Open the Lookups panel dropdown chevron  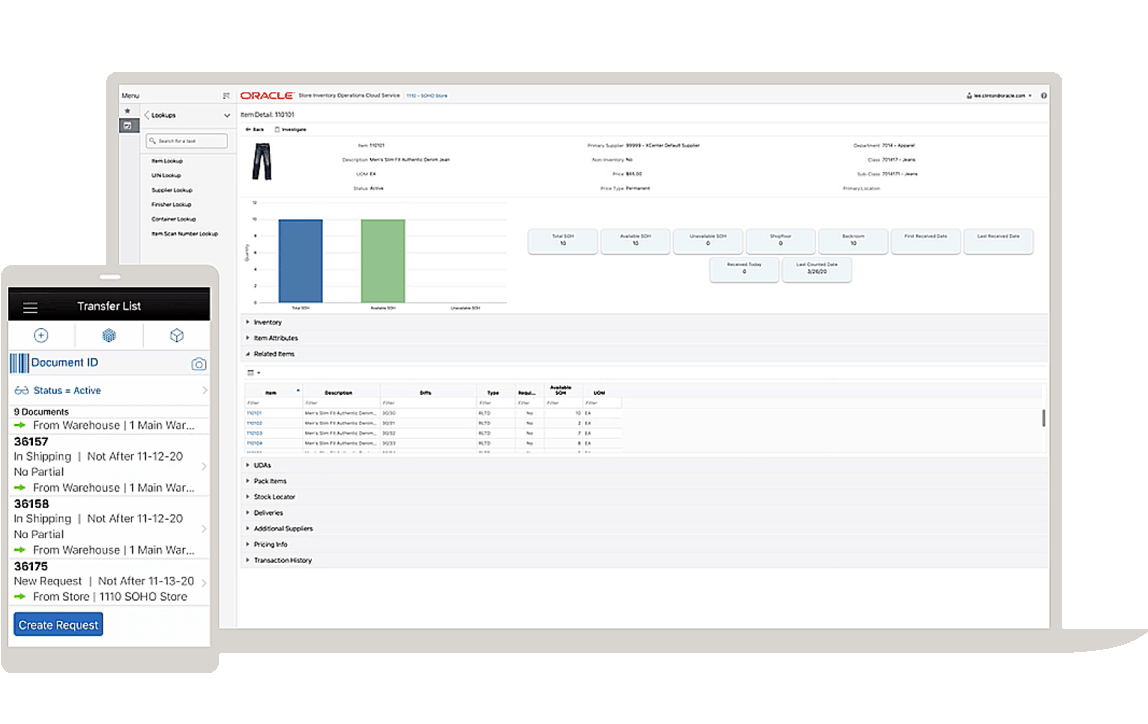tap(226, 116)
